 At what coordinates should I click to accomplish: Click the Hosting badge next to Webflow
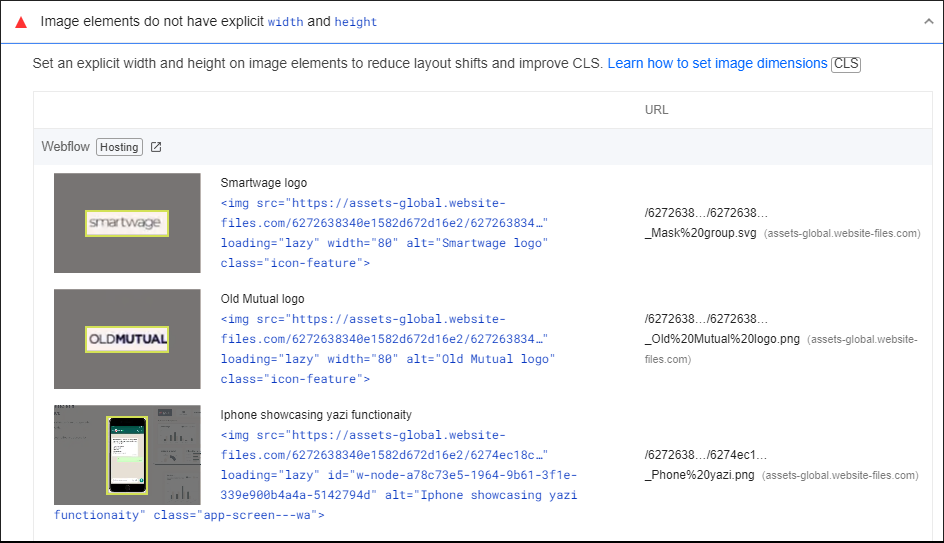pos(119,147)
